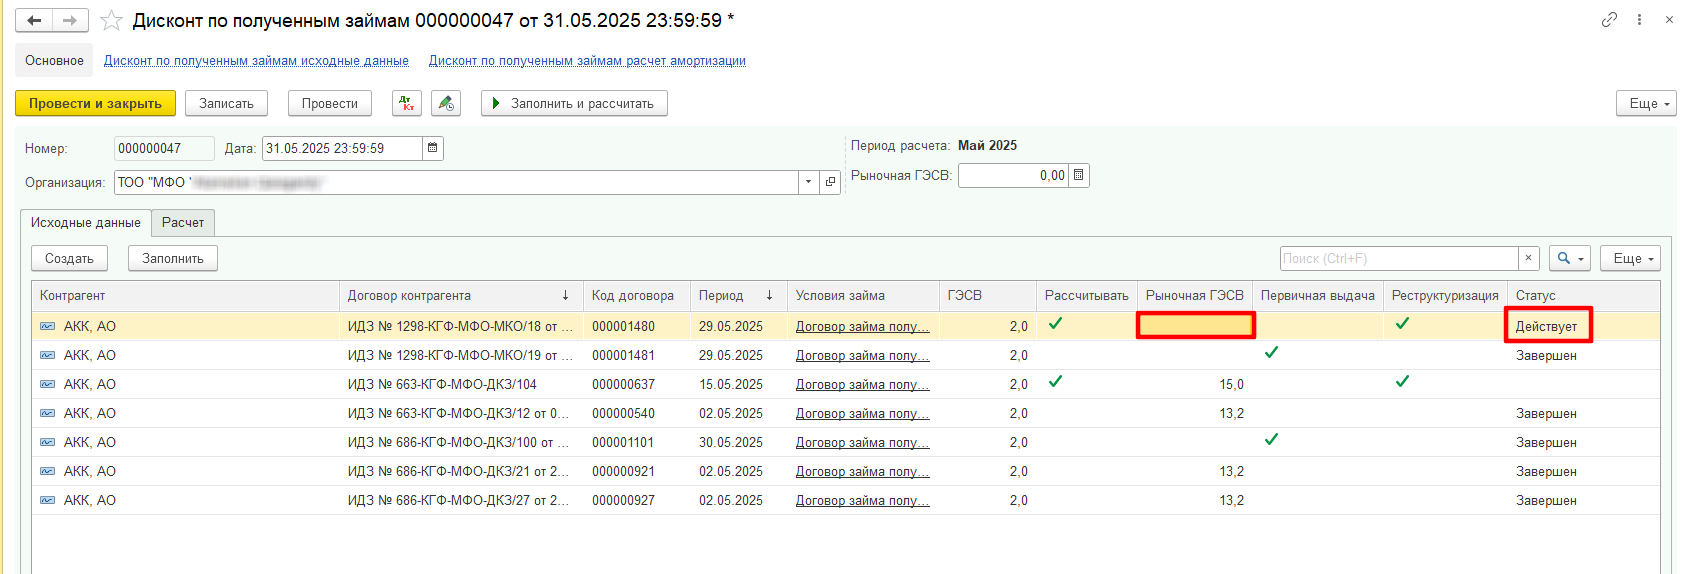Select Статус cell Действует

point(1547,326)
